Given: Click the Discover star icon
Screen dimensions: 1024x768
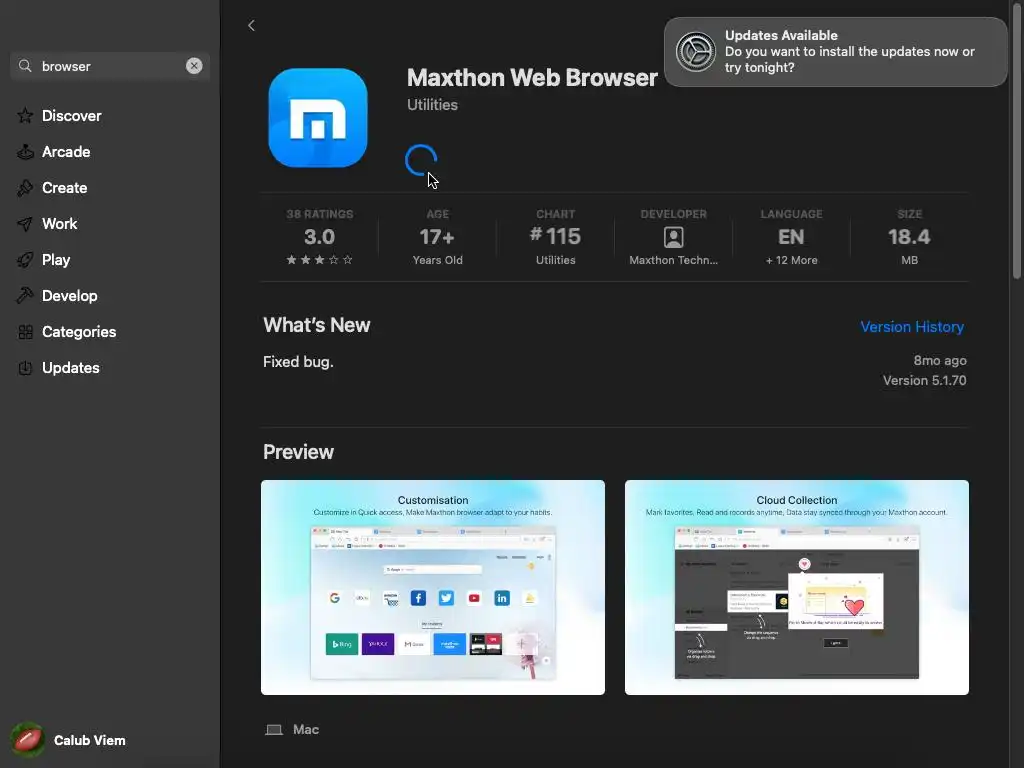Looking at the screenshot, I should [x=25, y=116].
